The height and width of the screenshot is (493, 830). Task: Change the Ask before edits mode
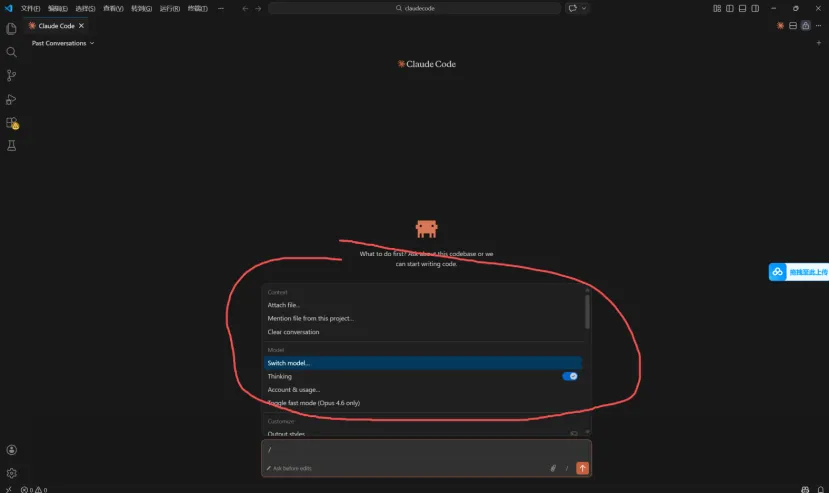289,468
